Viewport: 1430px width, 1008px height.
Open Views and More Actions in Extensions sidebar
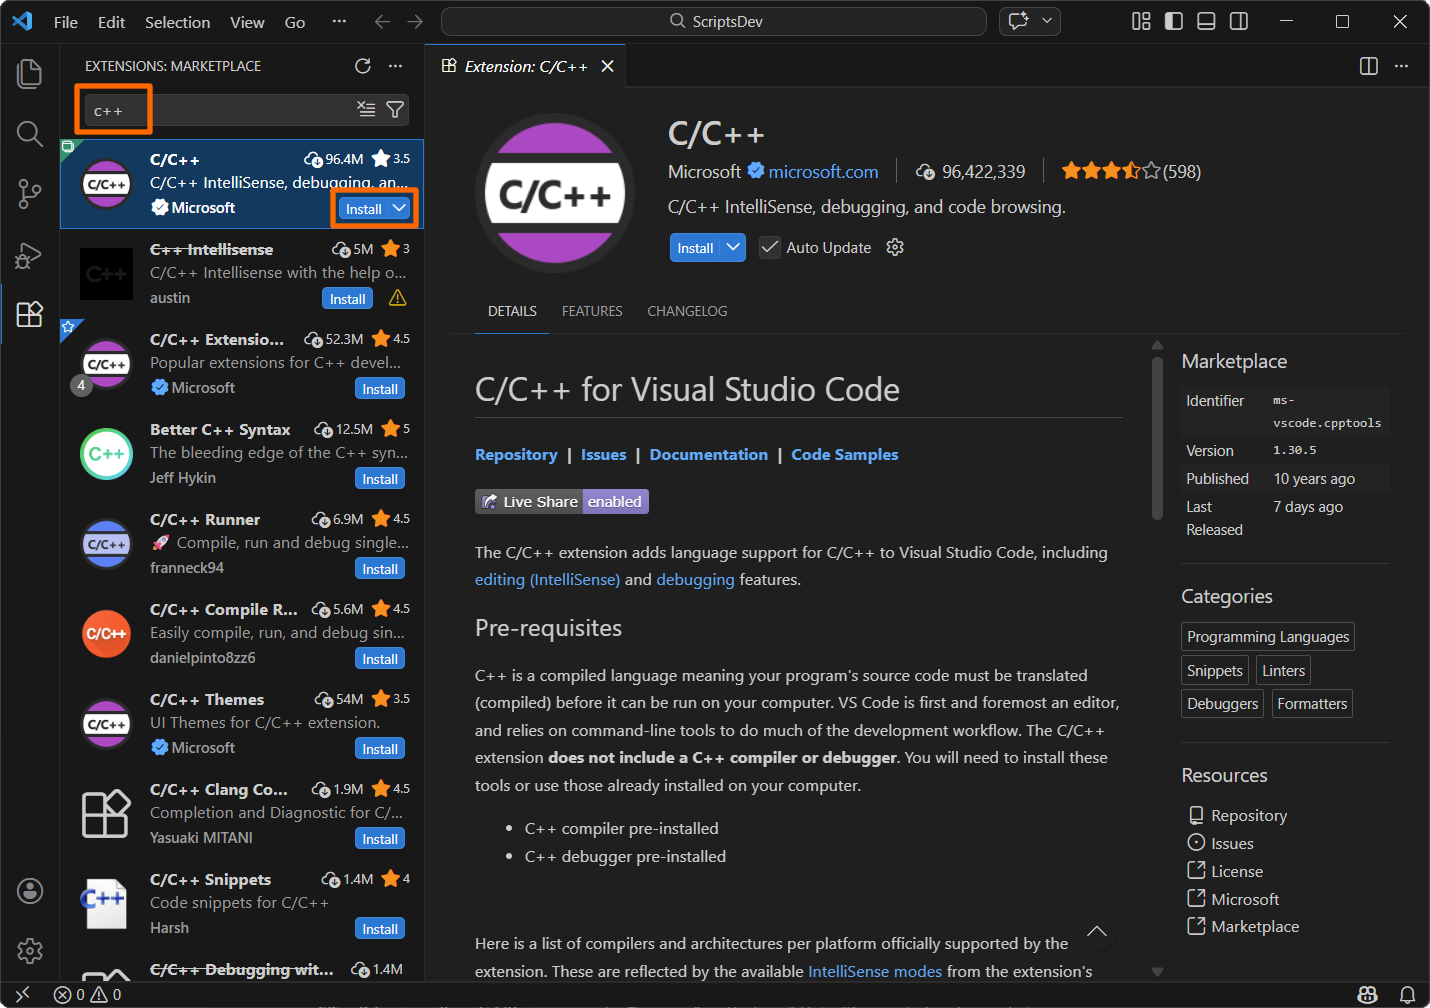[396, 66]
